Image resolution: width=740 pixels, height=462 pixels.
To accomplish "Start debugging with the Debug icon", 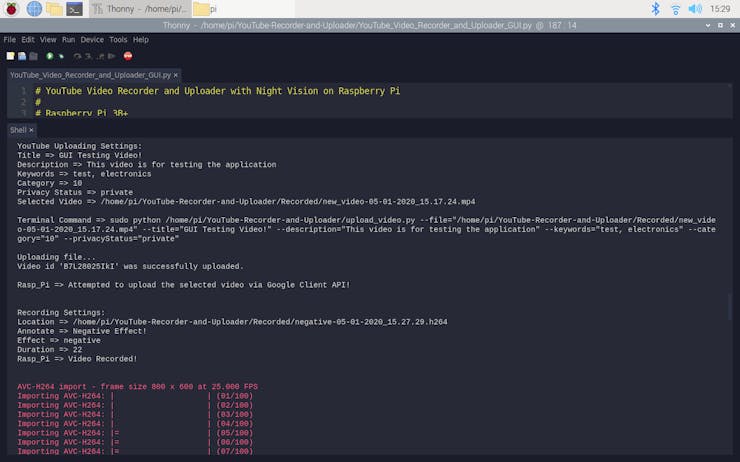I will click(x=61, y=56).
